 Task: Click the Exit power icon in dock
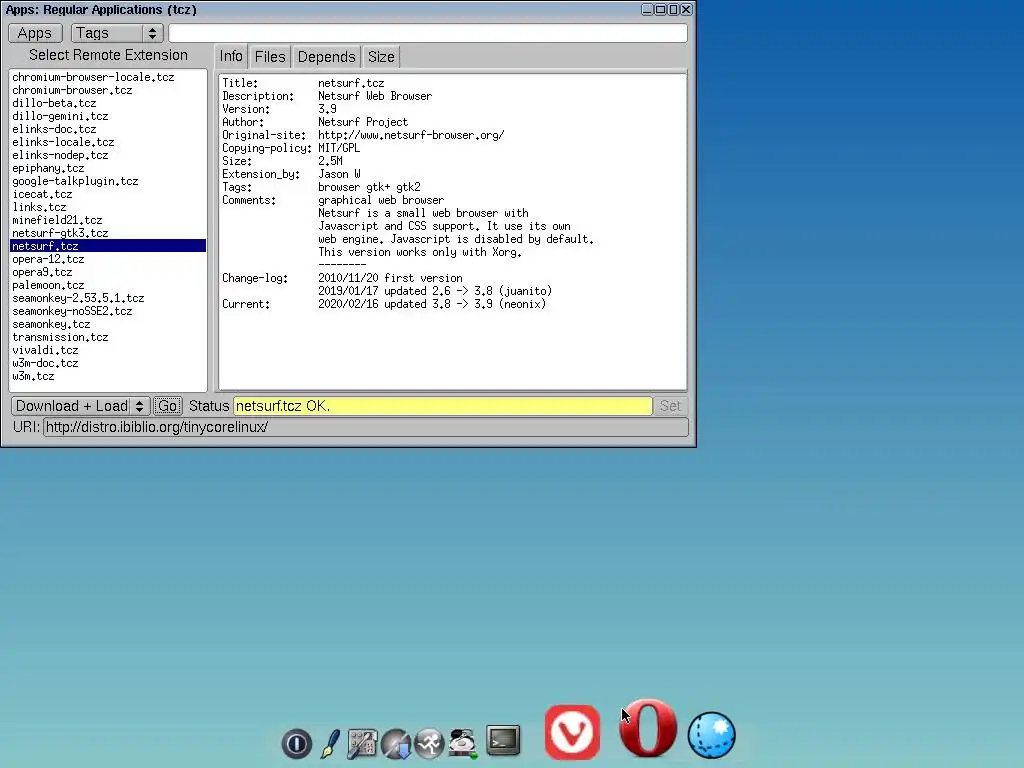click(296, 743)
